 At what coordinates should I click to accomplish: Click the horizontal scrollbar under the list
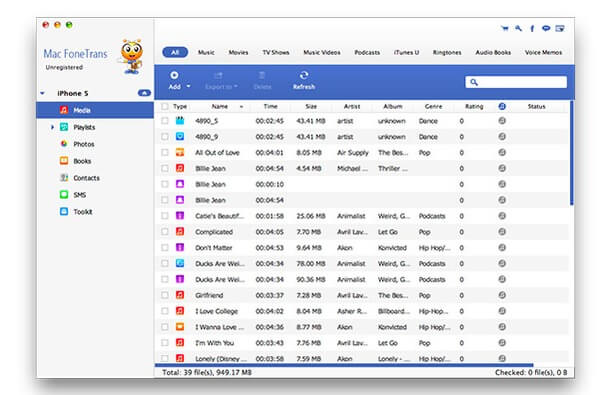pyautogui.click(x=344, y=365)
